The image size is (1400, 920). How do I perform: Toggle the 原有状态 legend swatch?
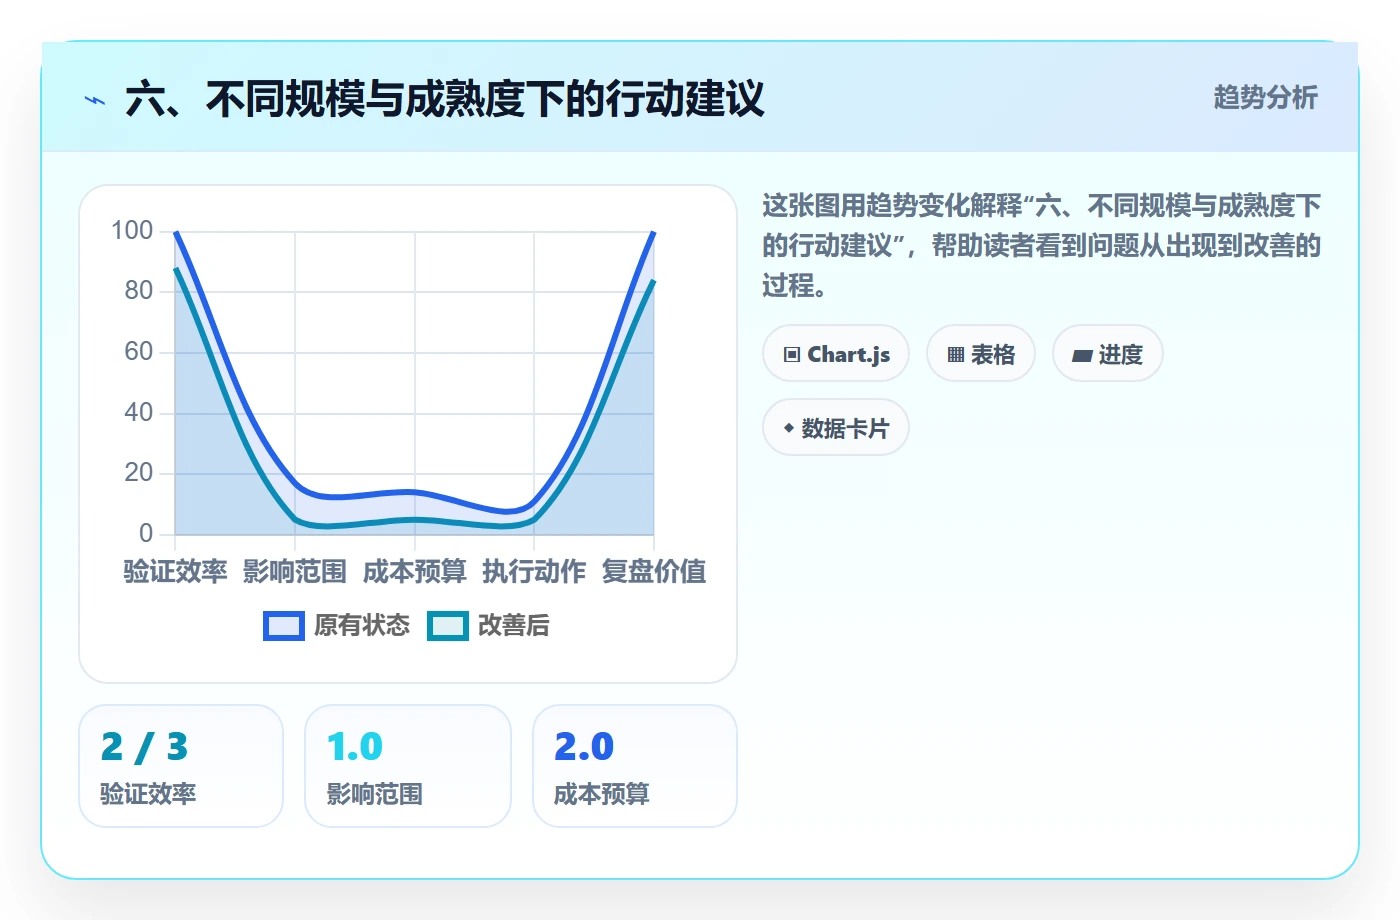tap(284, 626)
